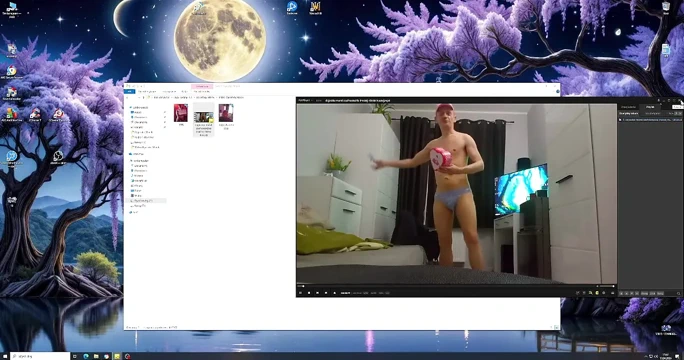Viewport: 684px width, 360px height.
Task: Click the taskbar search box
Action: coord(40,356)
